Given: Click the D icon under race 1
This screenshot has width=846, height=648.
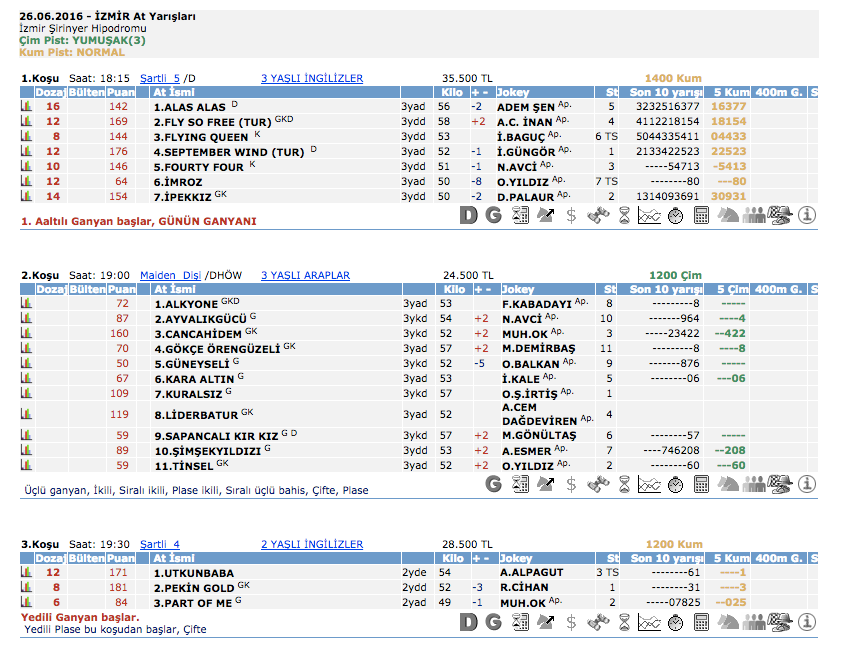Looking at the screenshot, I should point(469,214).
